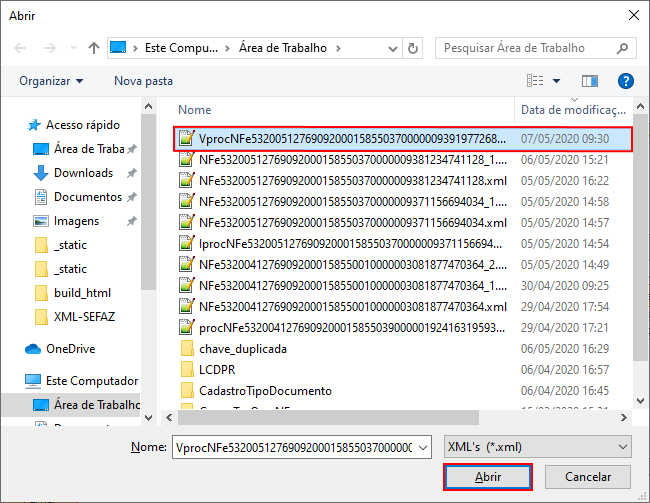Image resolution: width=650 pixels, height=503 pixels.
Task: Click the file list horizontal scrollbar thumb
Action: [328, 418]
